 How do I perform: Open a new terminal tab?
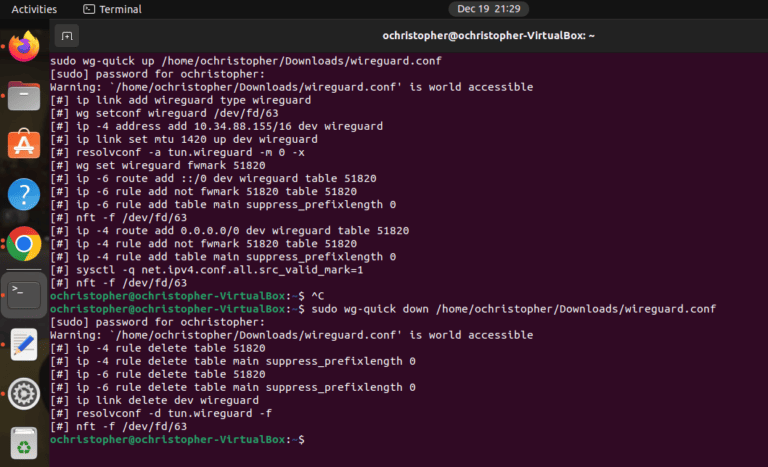coord(67,36)
